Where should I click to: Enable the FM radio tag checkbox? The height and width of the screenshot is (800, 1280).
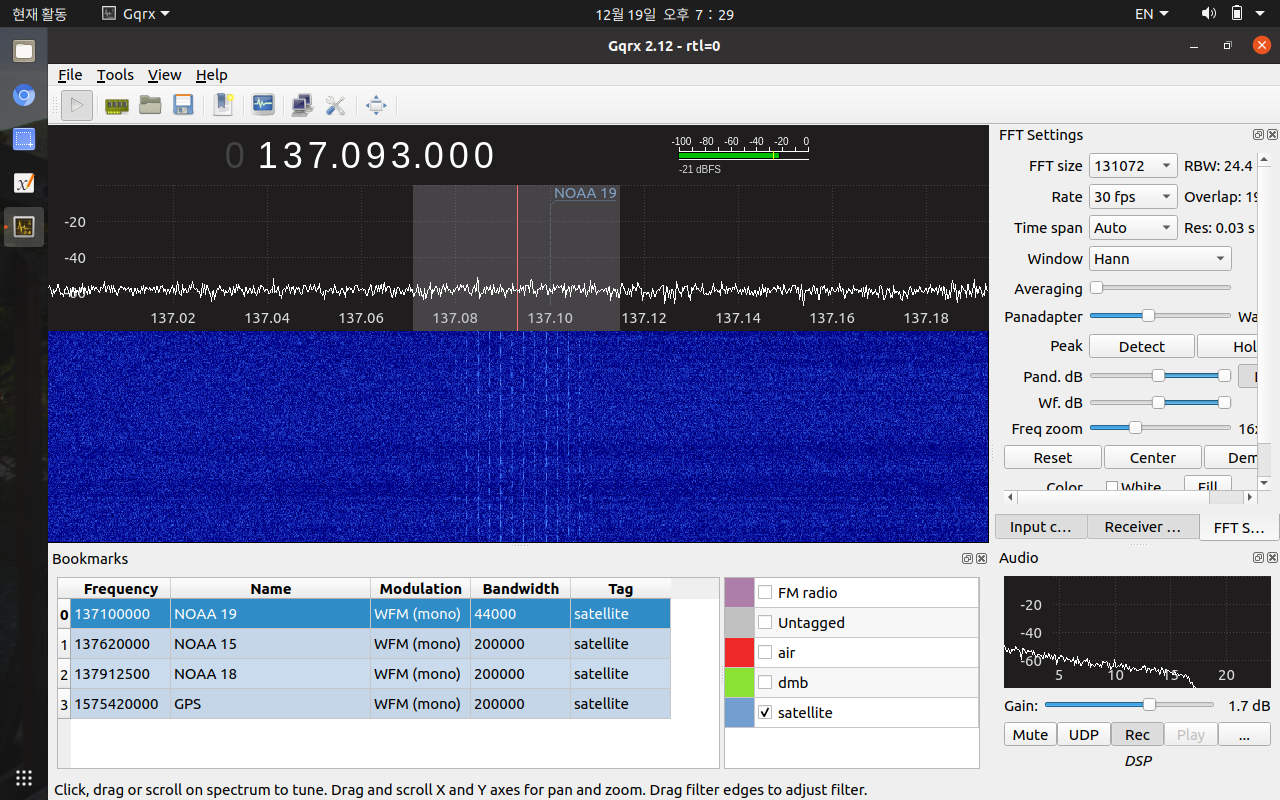click(765, 592)
